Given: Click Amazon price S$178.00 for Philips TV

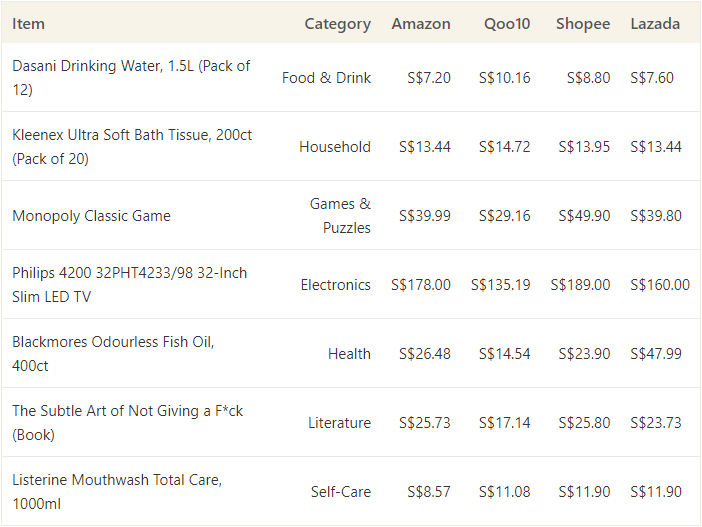Looking at the screenshot, I should pyautogui.click(x=420, y=285).
